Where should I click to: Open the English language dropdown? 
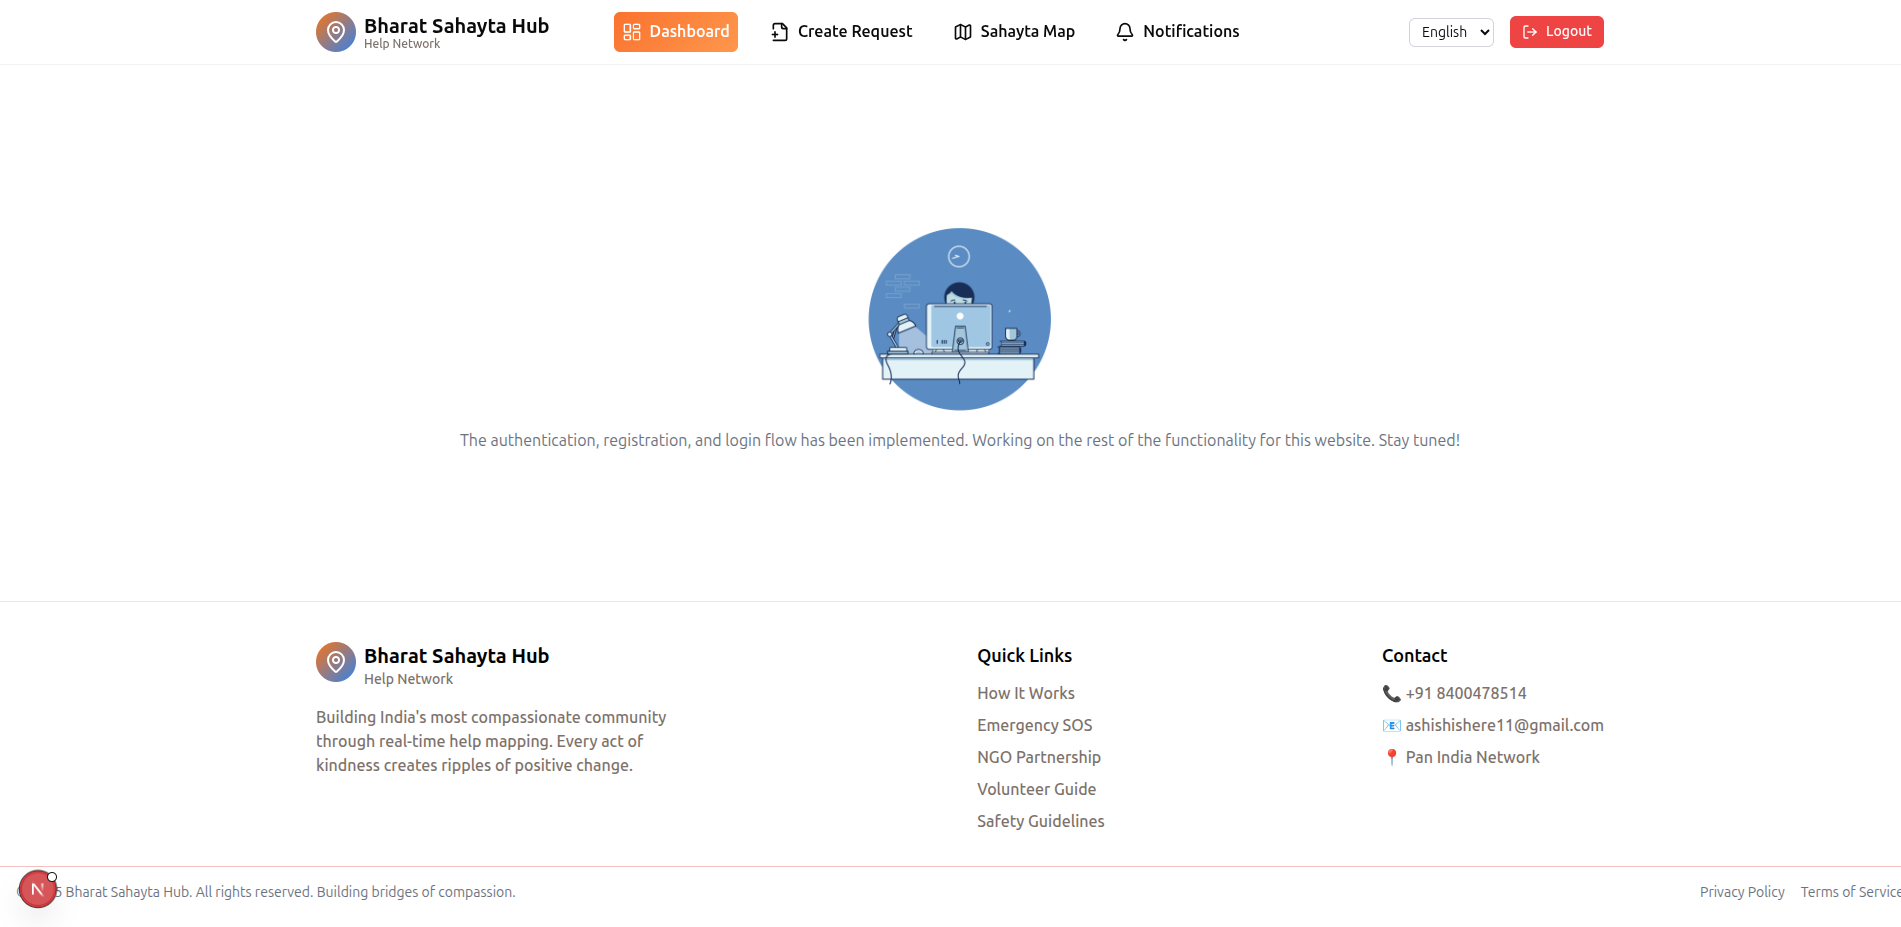(1451, 32)
